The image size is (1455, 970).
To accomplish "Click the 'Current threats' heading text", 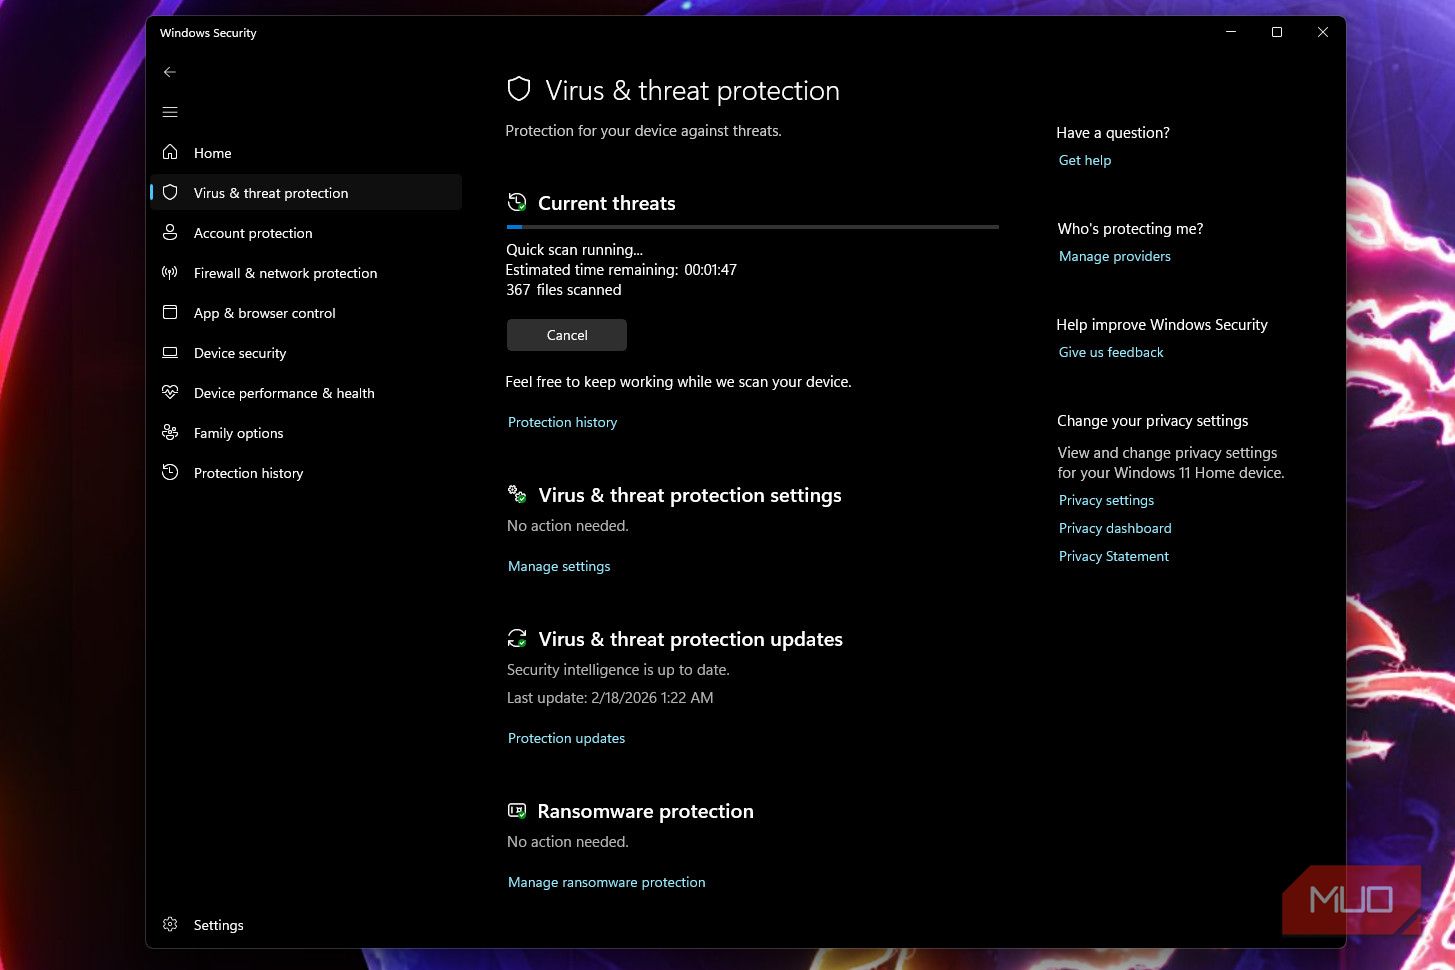I will [607, 203].
